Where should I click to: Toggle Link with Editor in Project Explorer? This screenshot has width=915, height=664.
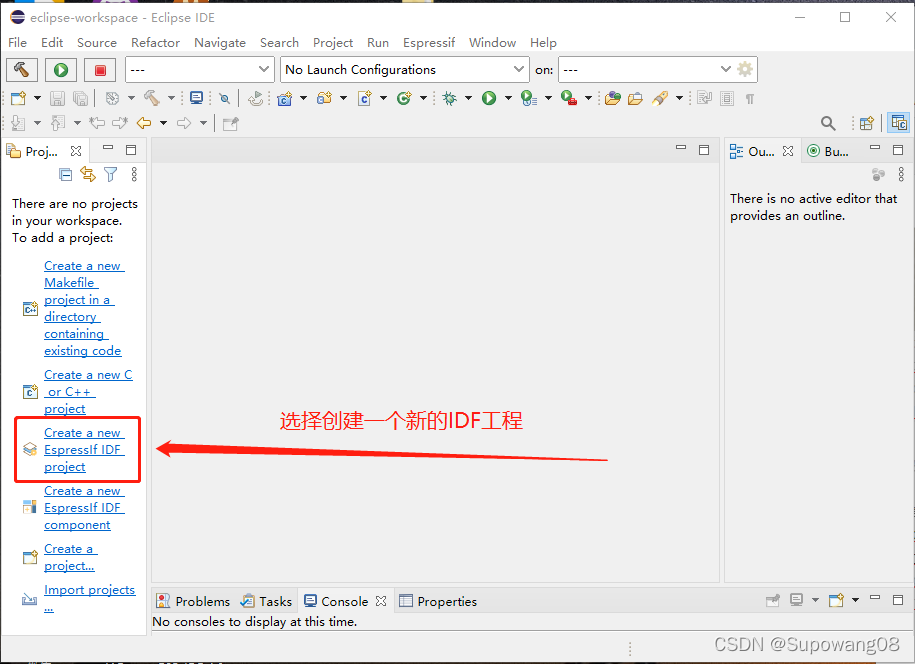87,173
